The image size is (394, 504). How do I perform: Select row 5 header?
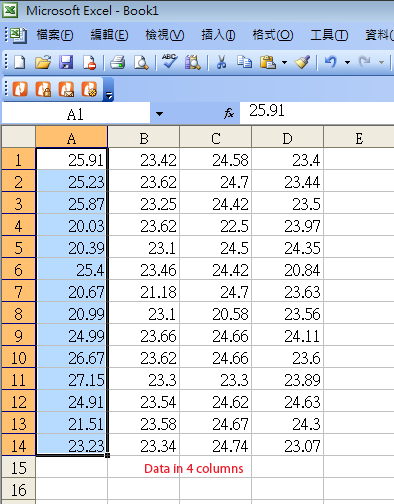(18, 247)
